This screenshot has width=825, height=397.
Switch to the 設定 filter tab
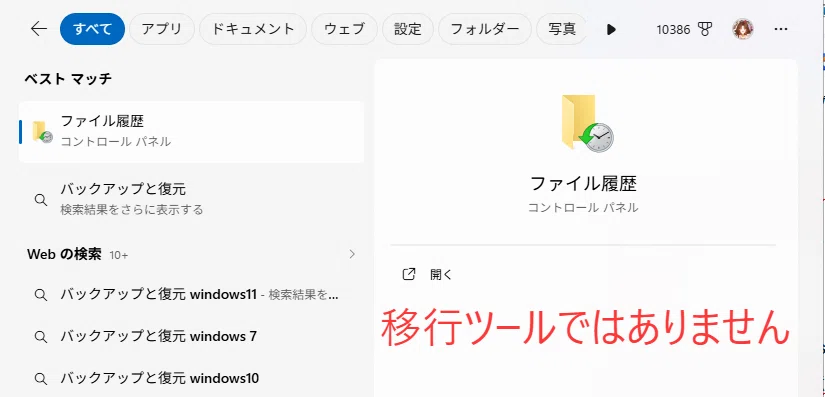[x=408, y=29]
